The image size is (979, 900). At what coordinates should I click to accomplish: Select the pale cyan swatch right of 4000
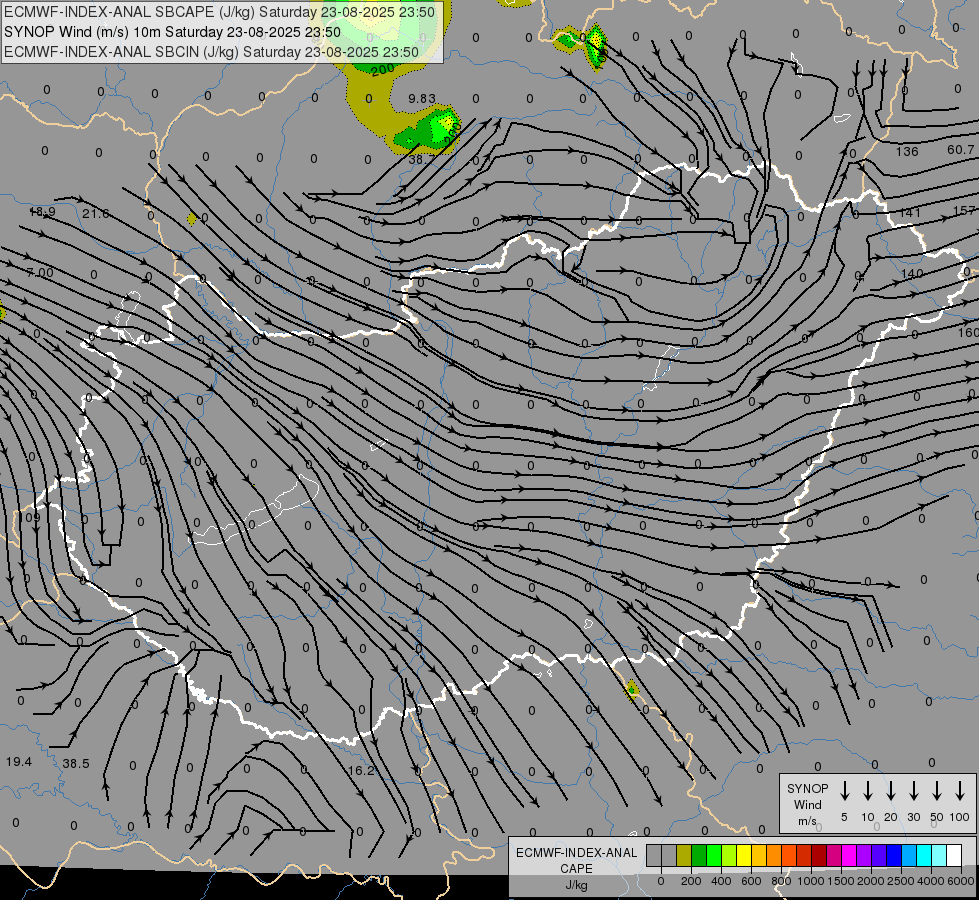pos(940,856)
